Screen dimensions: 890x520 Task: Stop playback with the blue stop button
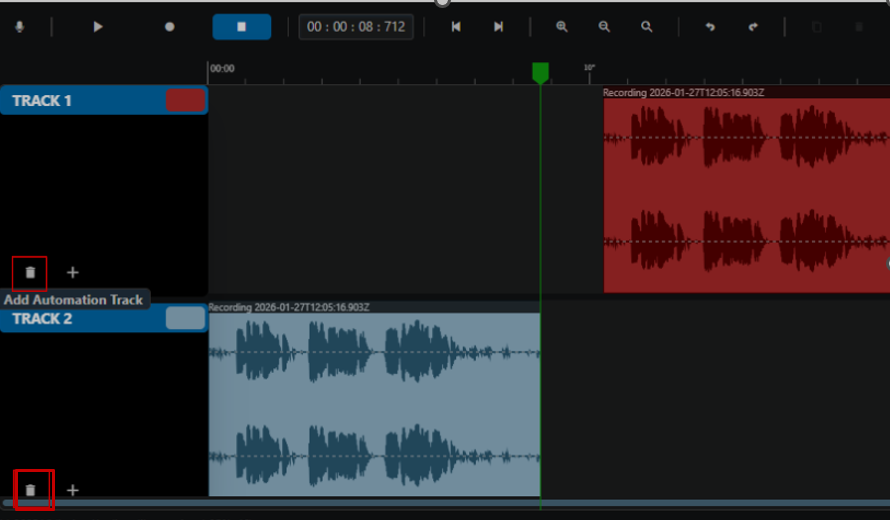[x=242, y=27]
